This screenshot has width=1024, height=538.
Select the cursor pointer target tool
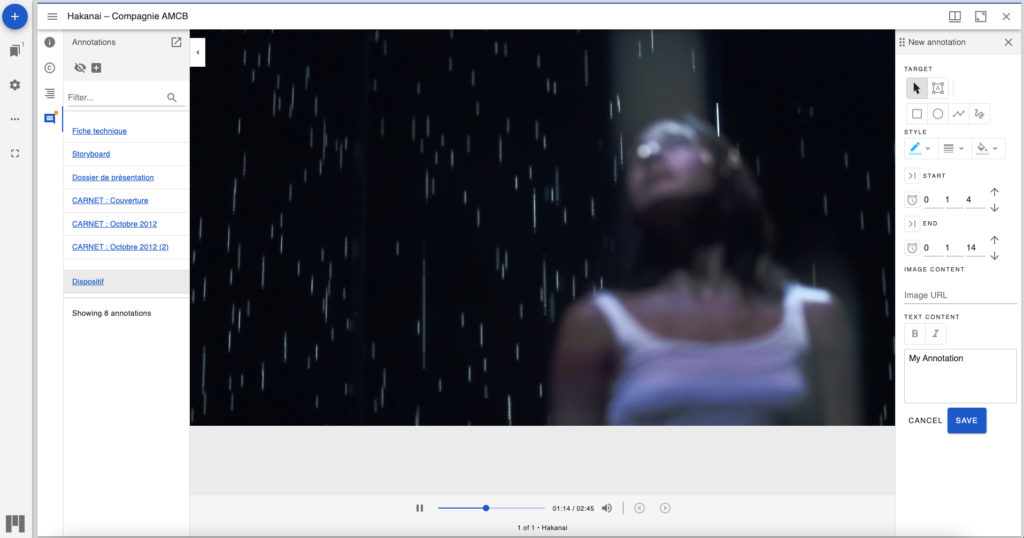pos(917,88)
